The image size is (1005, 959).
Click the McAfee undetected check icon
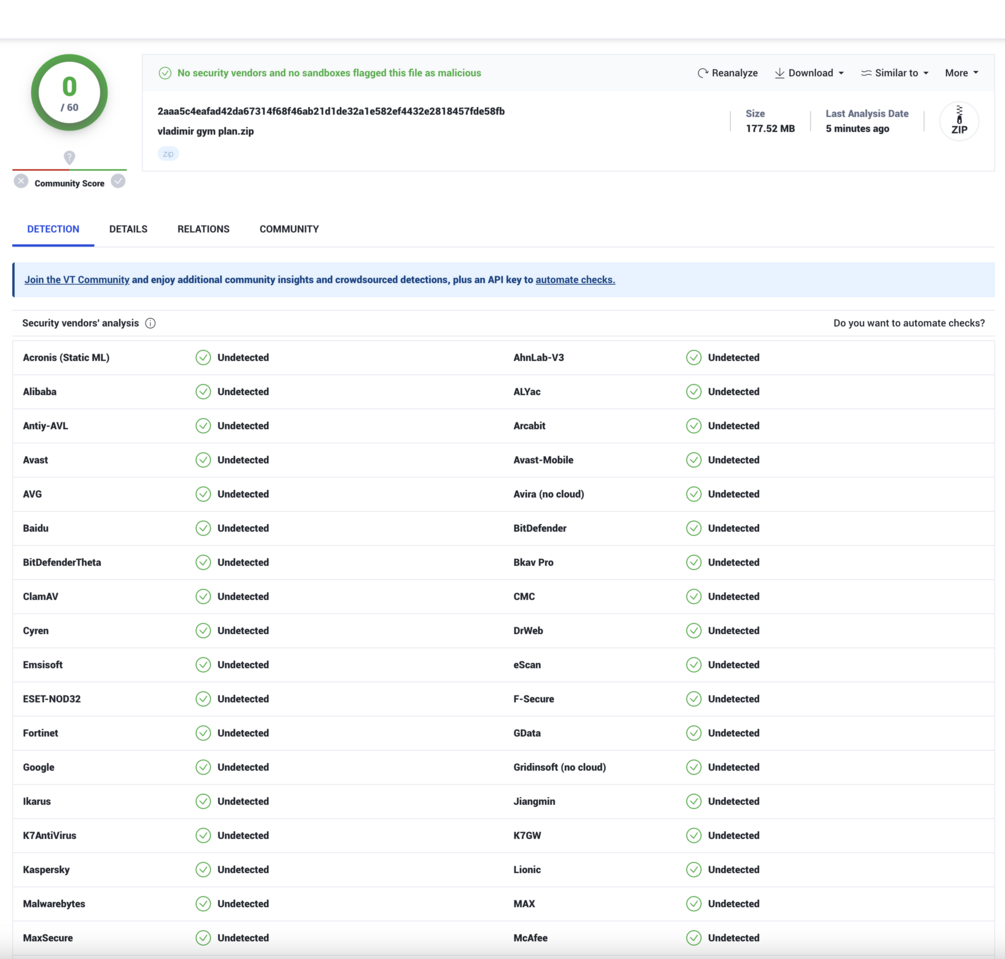694,938
